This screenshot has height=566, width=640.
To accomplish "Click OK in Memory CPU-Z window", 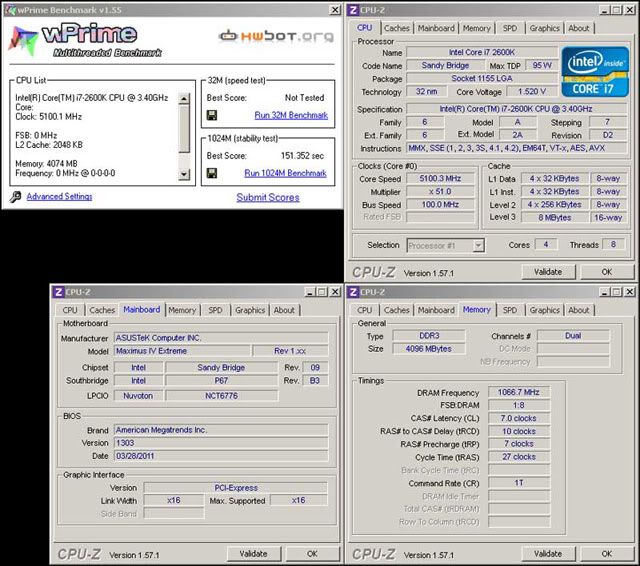I will 607,554.
